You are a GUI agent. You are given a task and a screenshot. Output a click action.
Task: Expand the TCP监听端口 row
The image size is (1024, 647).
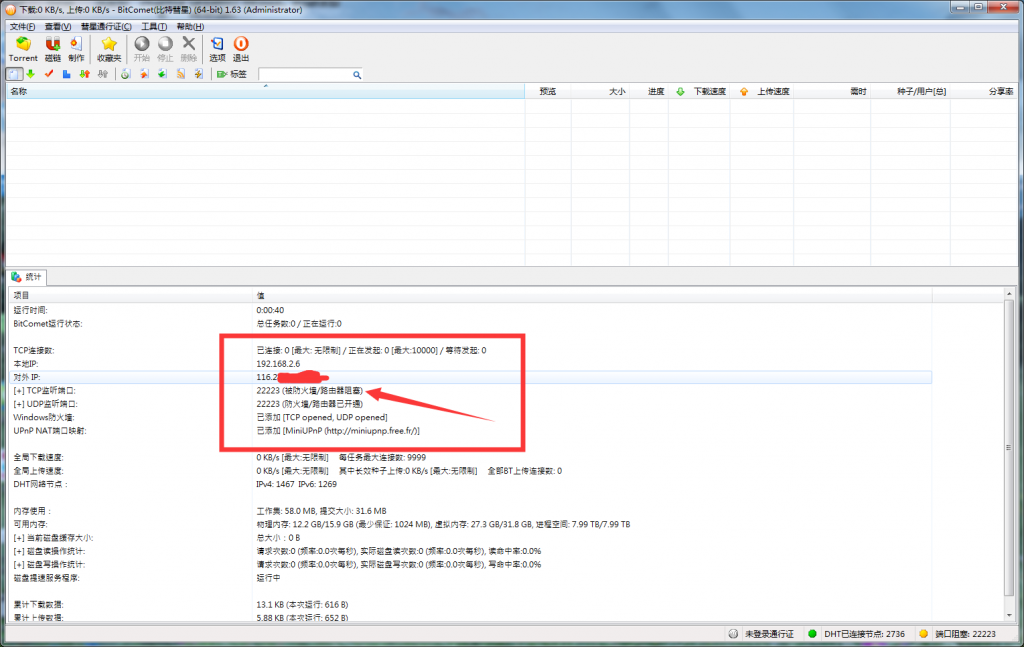coord(19,390)
